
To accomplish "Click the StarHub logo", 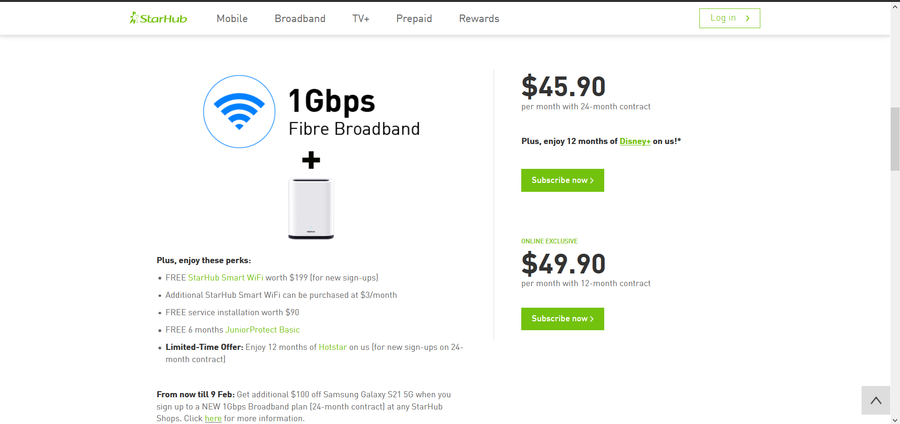I will tap(158, 18).
